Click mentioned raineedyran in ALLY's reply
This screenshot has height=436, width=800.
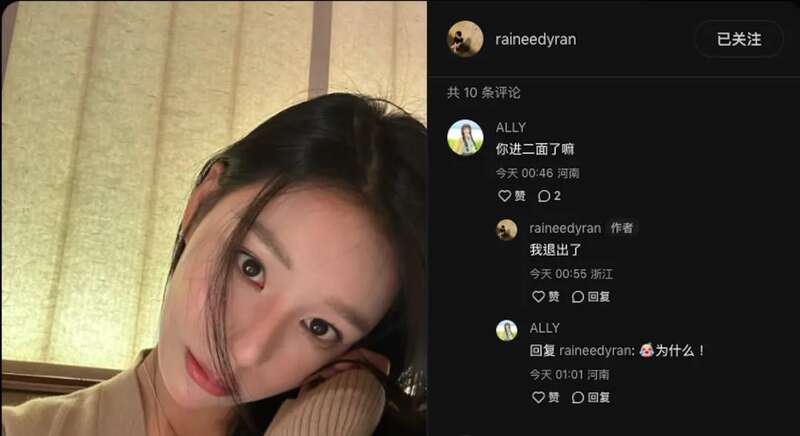coord(595,351)
